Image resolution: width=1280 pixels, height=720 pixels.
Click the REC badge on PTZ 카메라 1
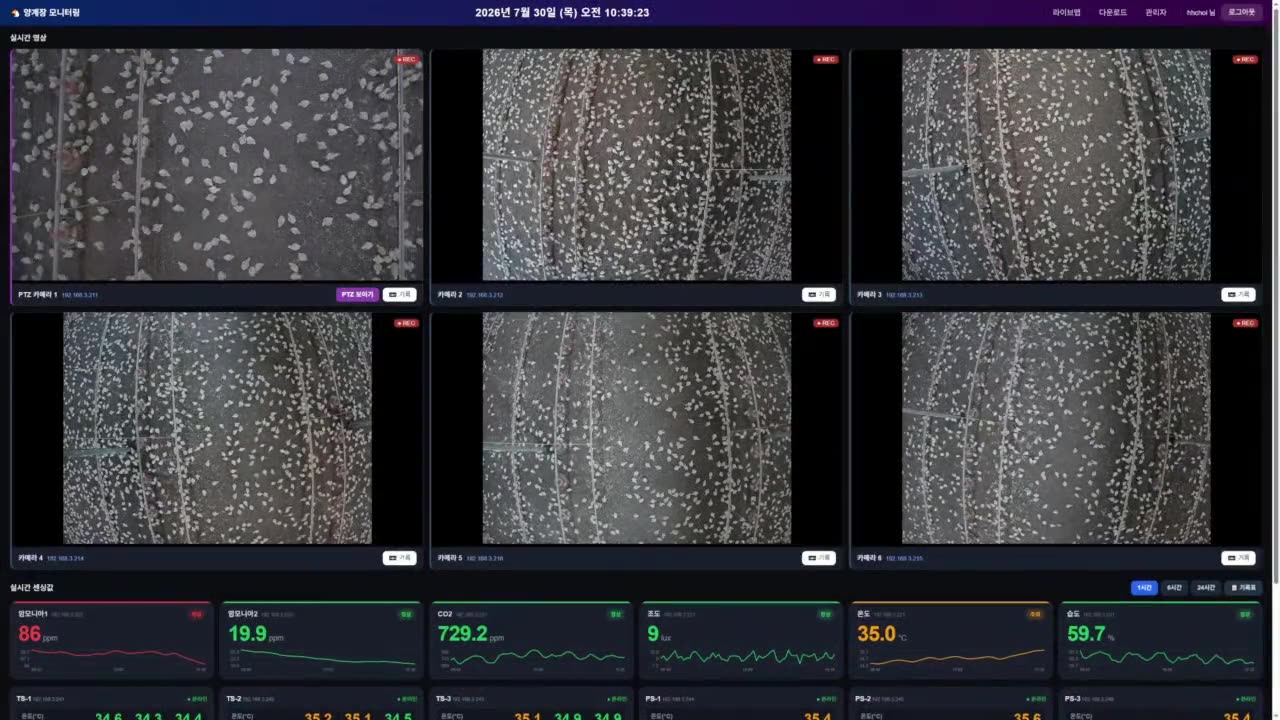pos(406,59)
